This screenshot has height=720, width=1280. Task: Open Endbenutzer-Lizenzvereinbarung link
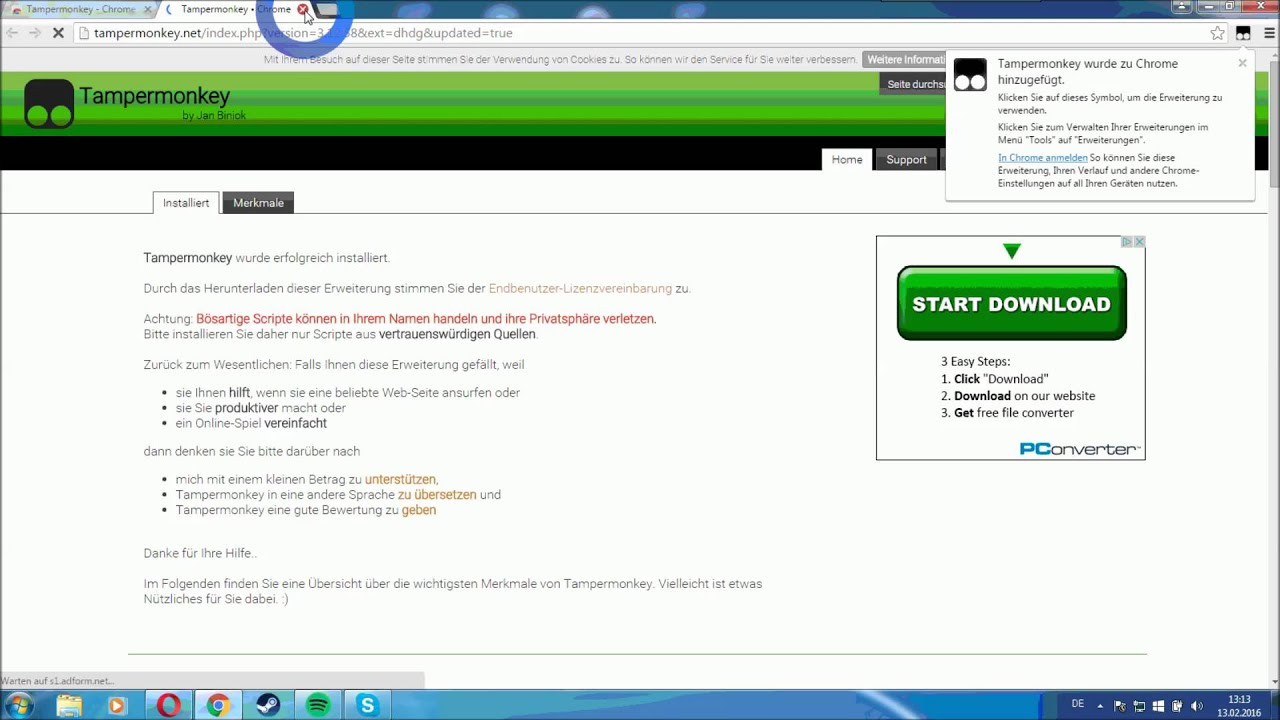580,288
